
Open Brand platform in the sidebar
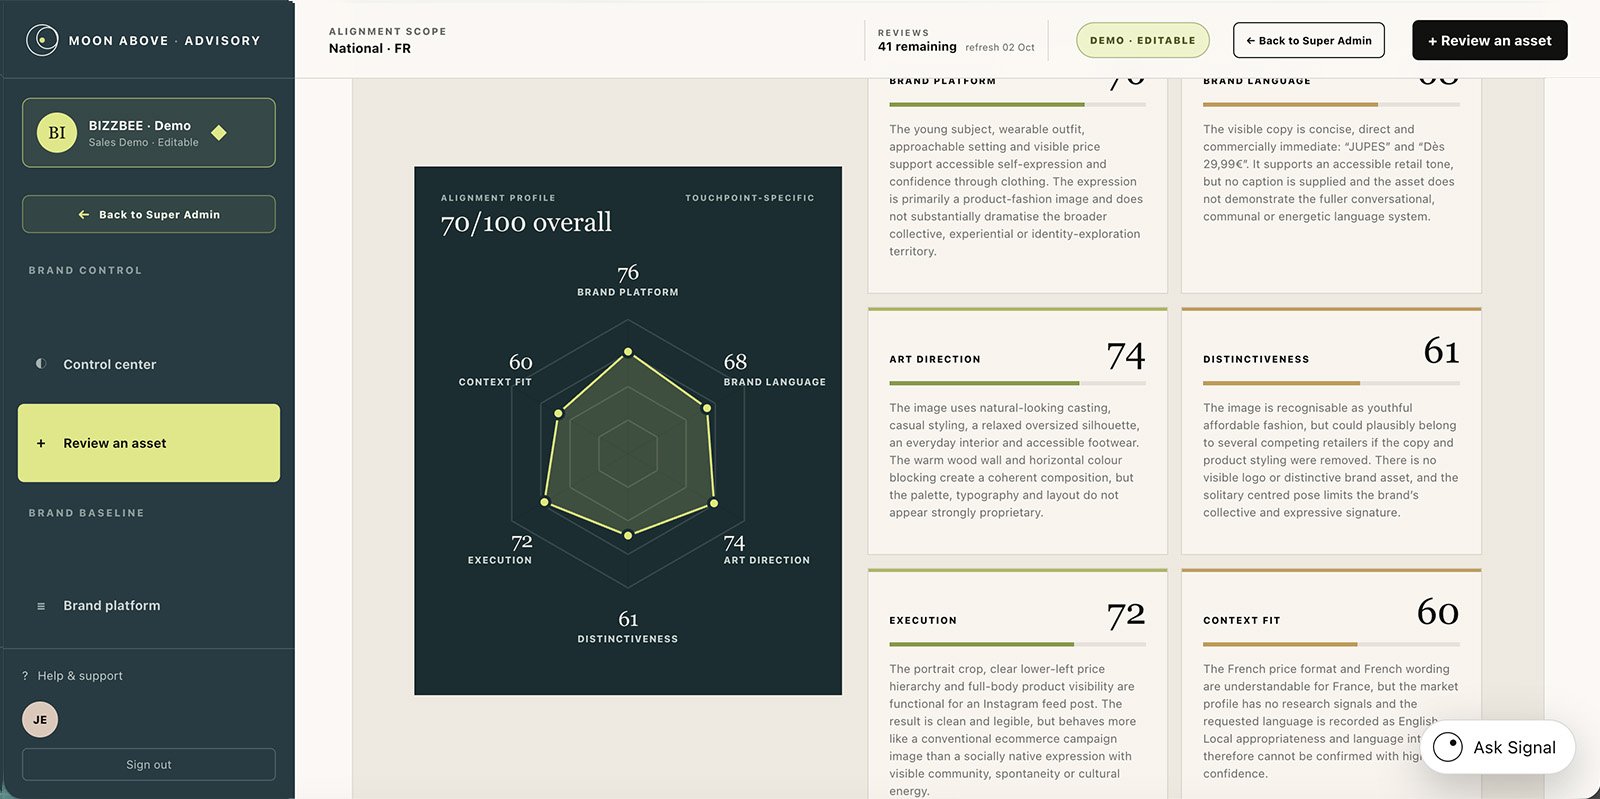click(x=149, y=606)
